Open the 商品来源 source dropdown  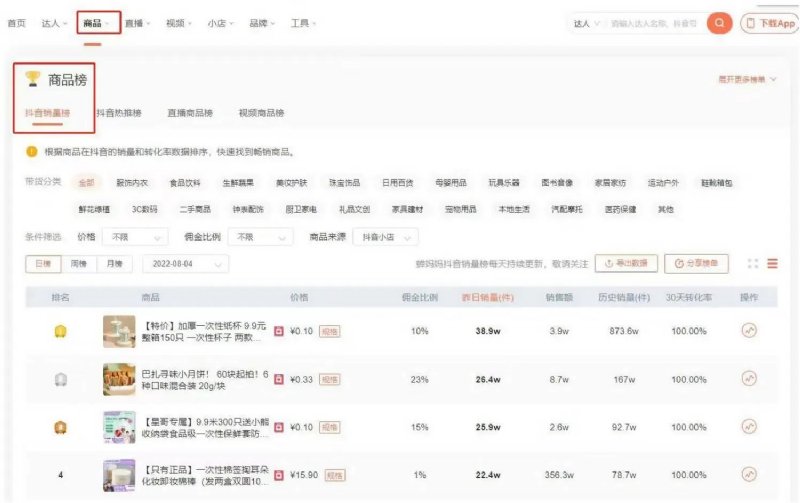pos(385,237)
